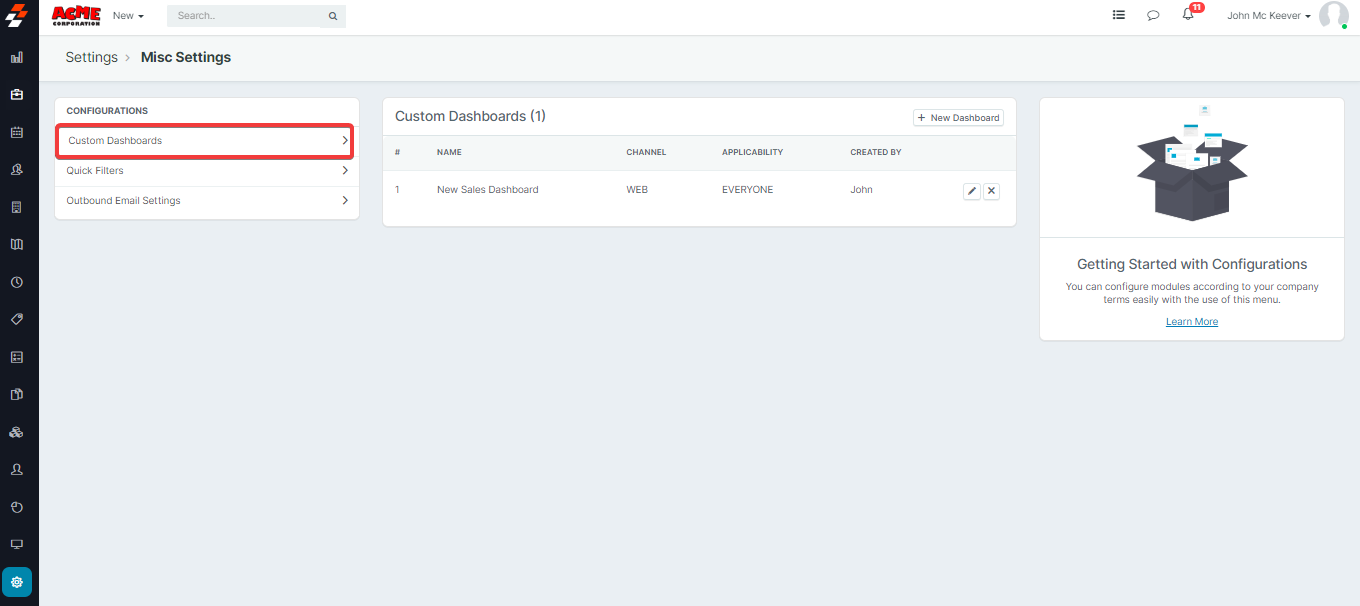The width and height of the screenshot is (1360, 606).
Task: Click the price tag sidebar icon
Action: coord(17,319)
